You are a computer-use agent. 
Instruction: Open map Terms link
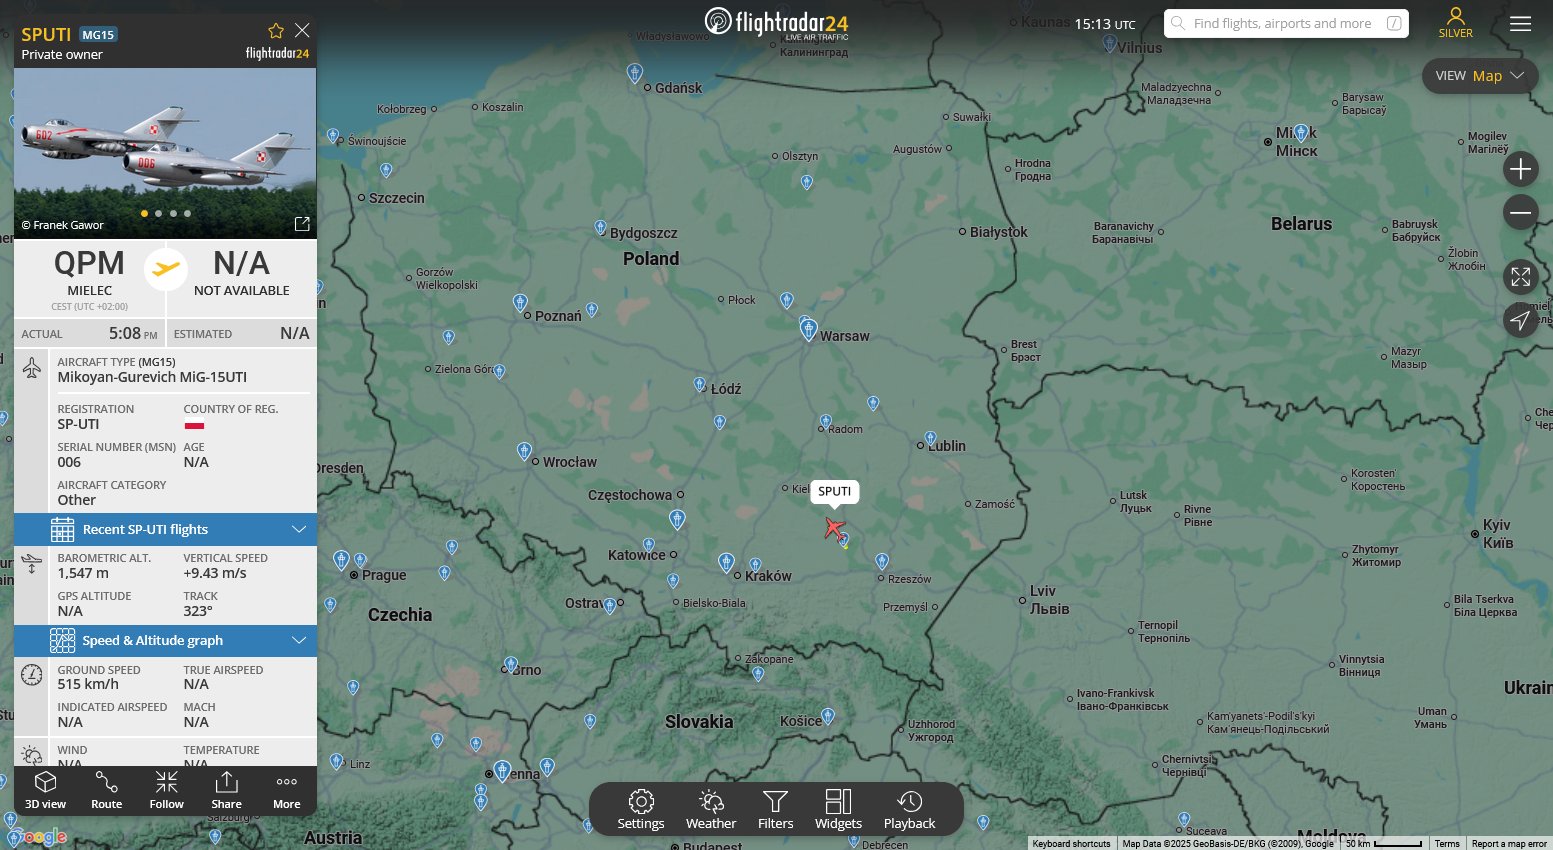[x=1447, y=844]
